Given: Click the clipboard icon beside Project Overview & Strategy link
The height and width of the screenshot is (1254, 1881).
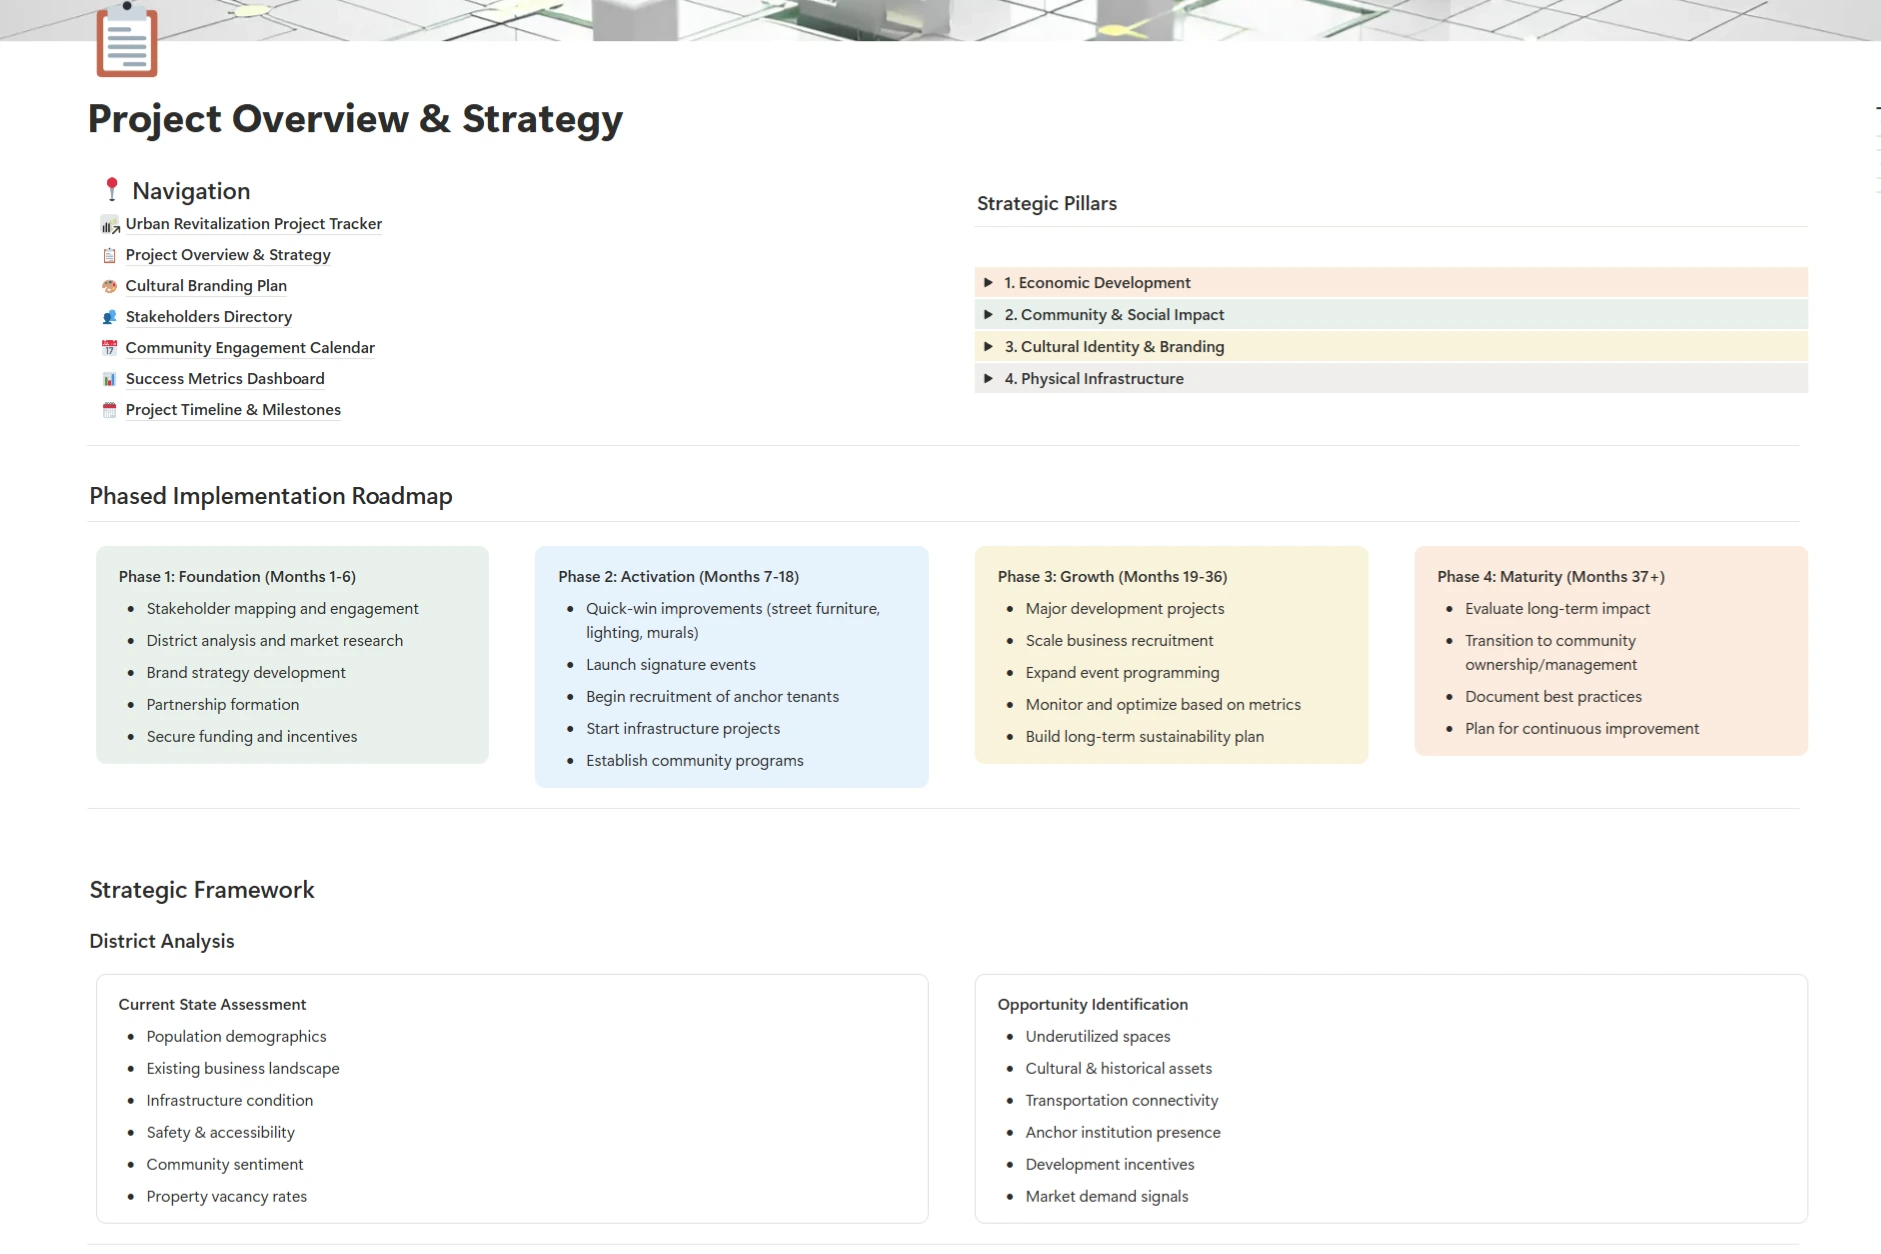Looking at the screenshot, I should 110,256.
